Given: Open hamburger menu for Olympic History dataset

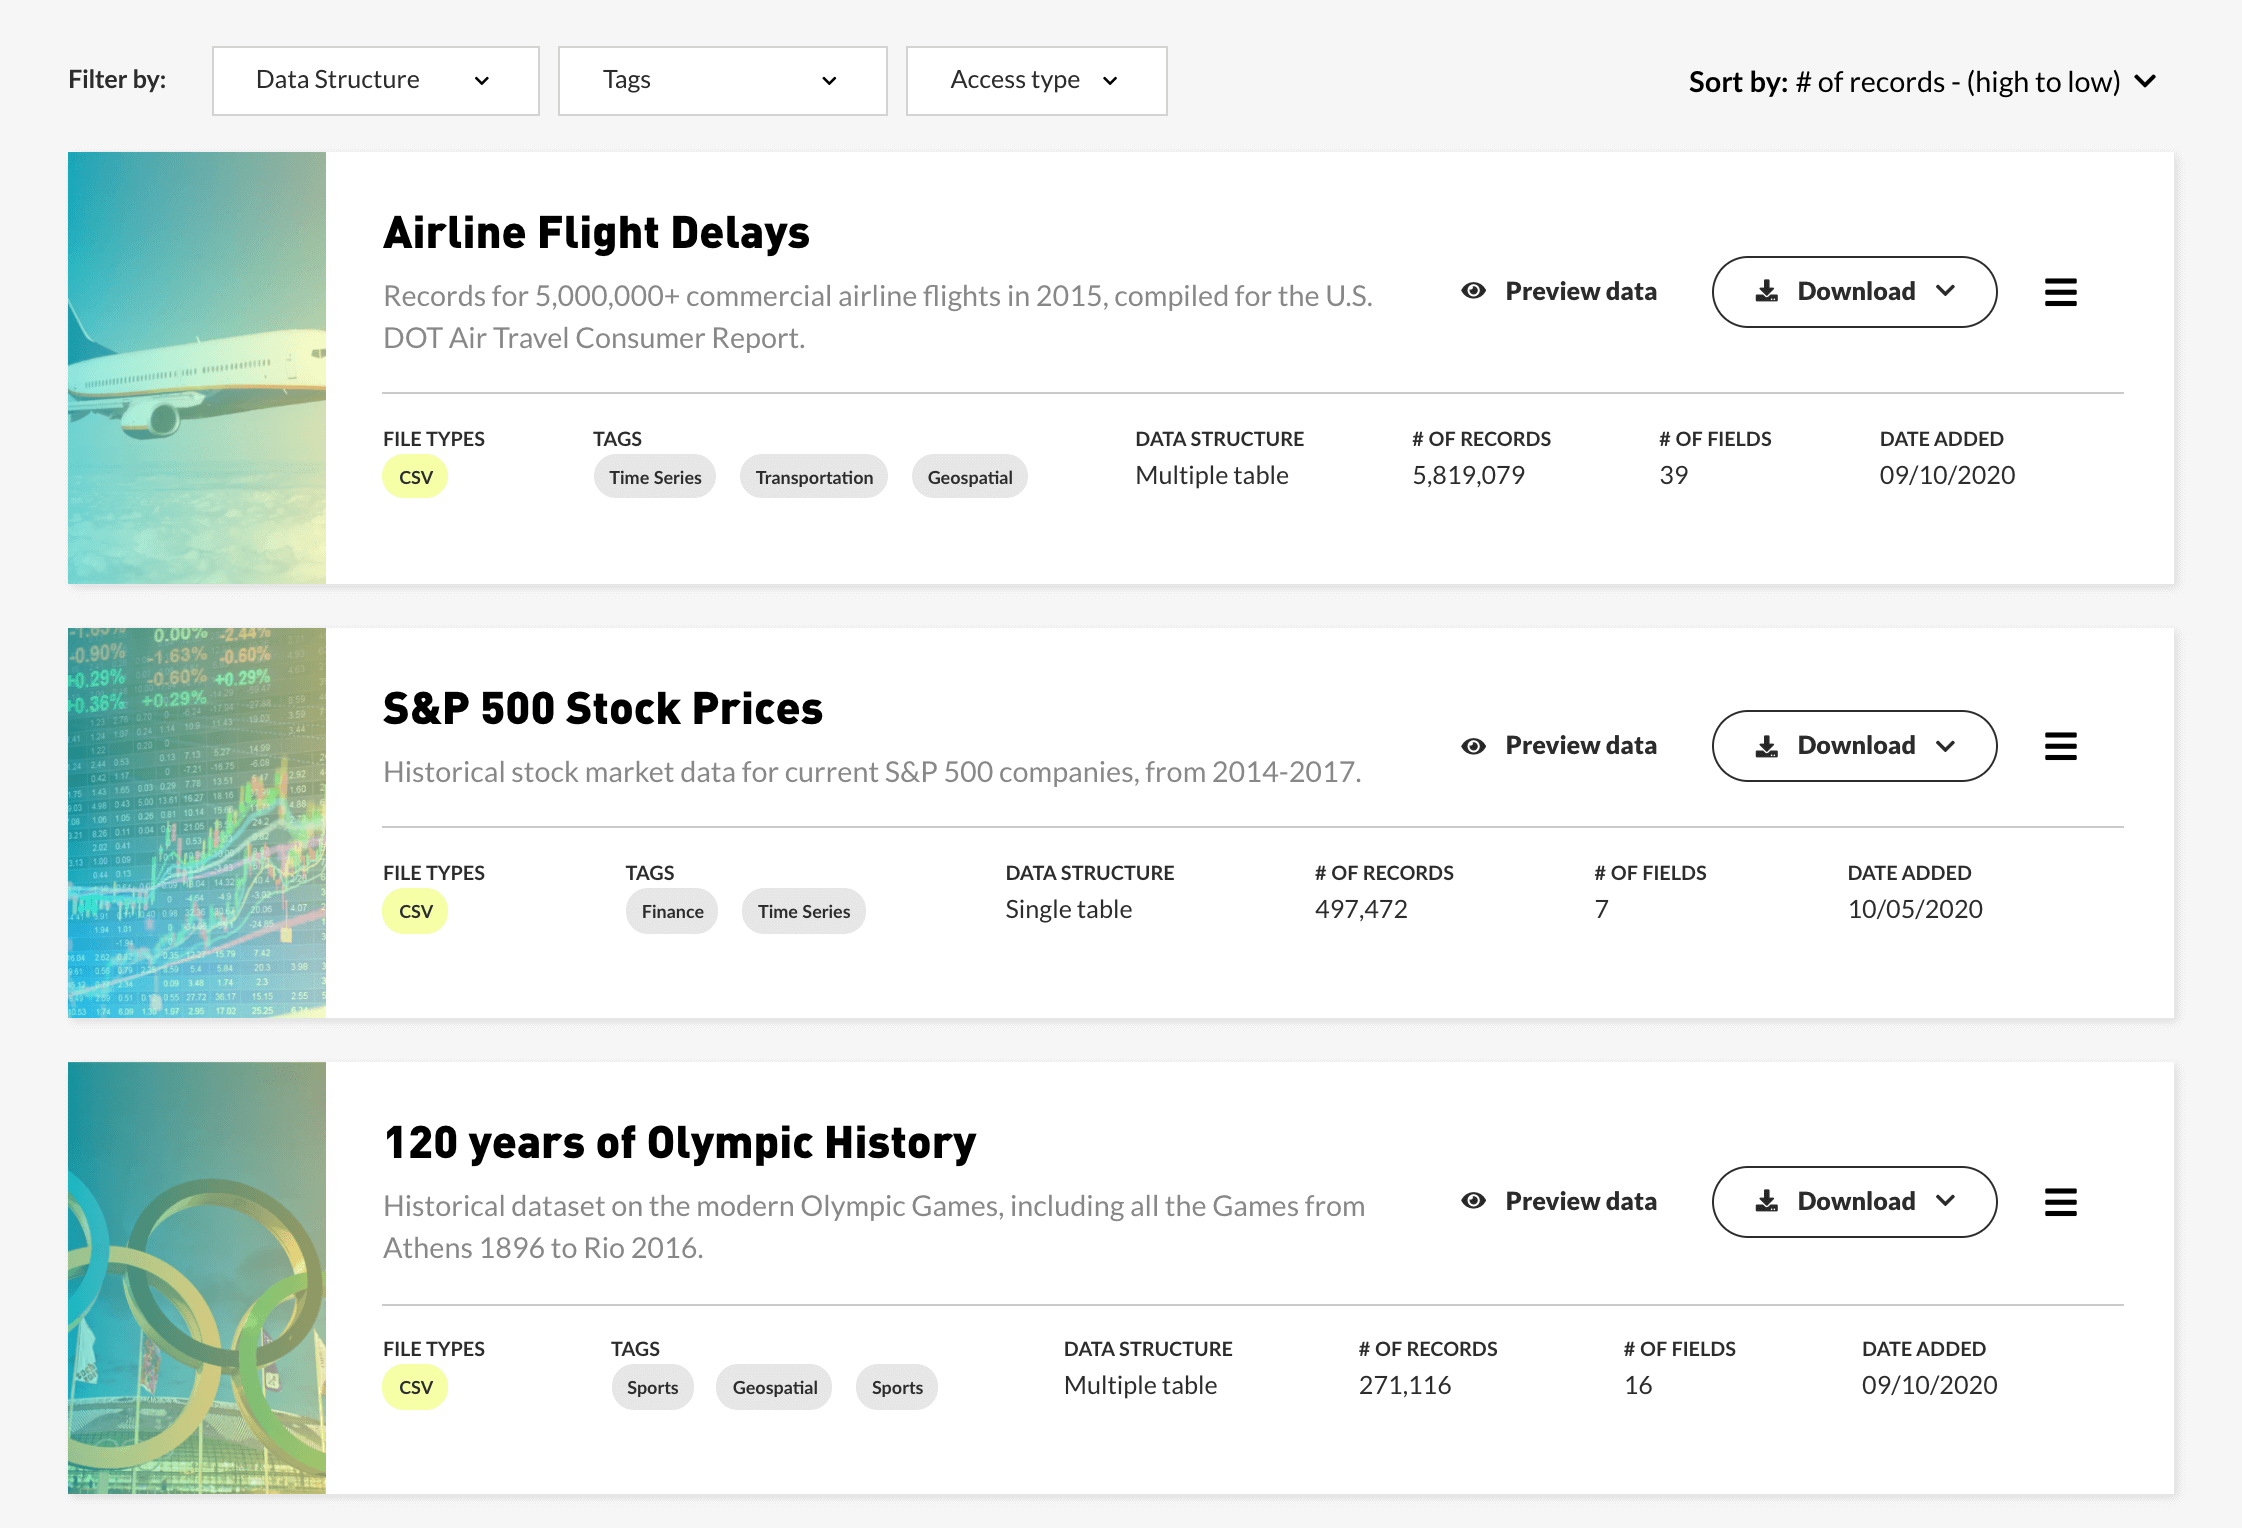Looking at the screenshot, I should (2060, 1202).
